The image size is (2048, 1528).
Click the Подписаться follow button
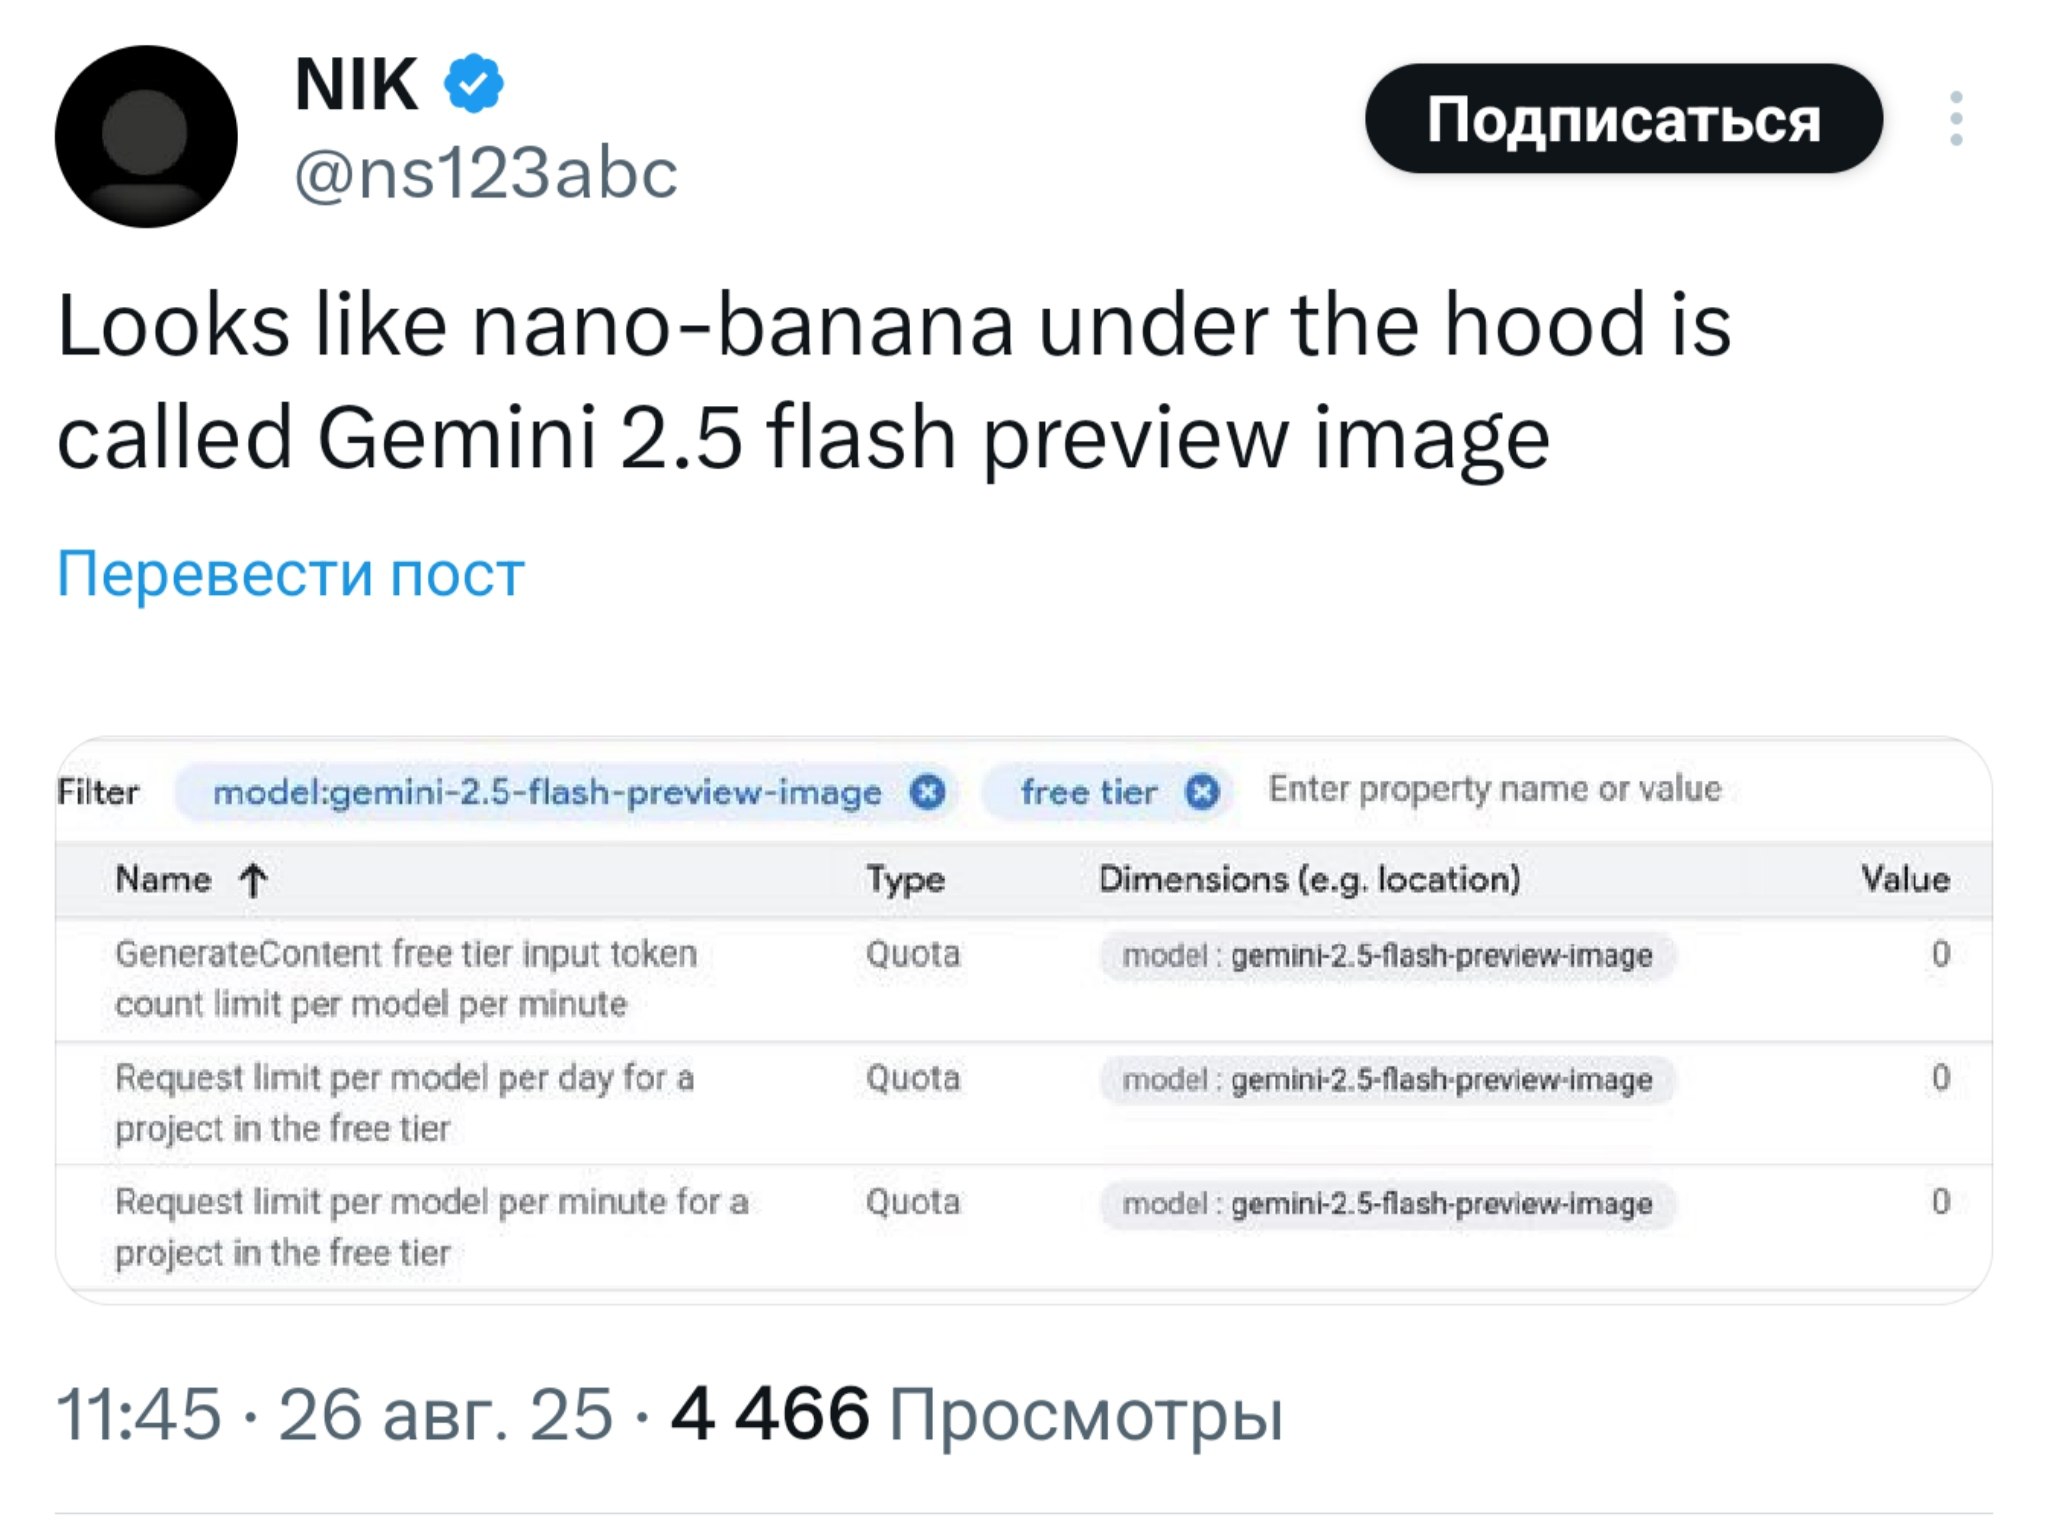click(1623, 119)
